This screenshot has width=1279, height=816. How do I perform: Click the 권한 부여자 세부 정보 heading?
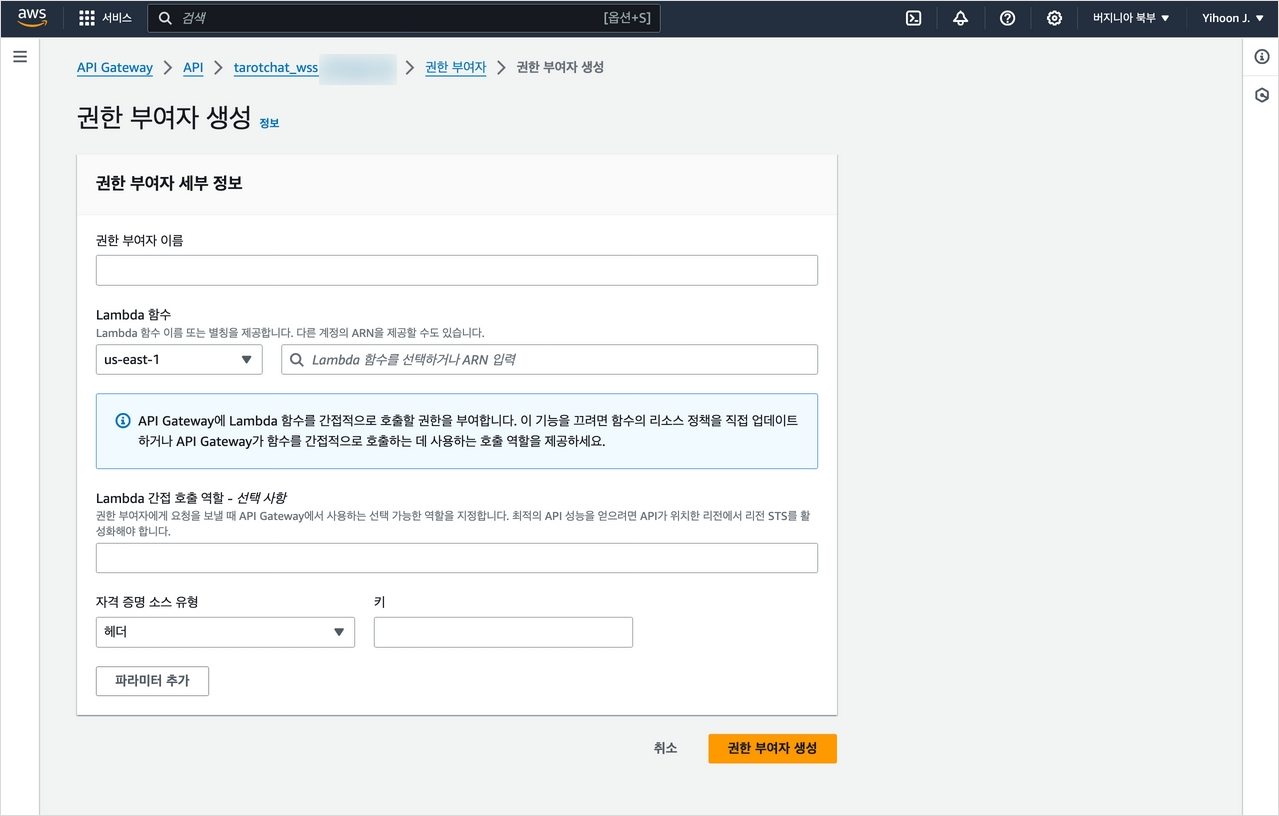[x=169, y=183]
